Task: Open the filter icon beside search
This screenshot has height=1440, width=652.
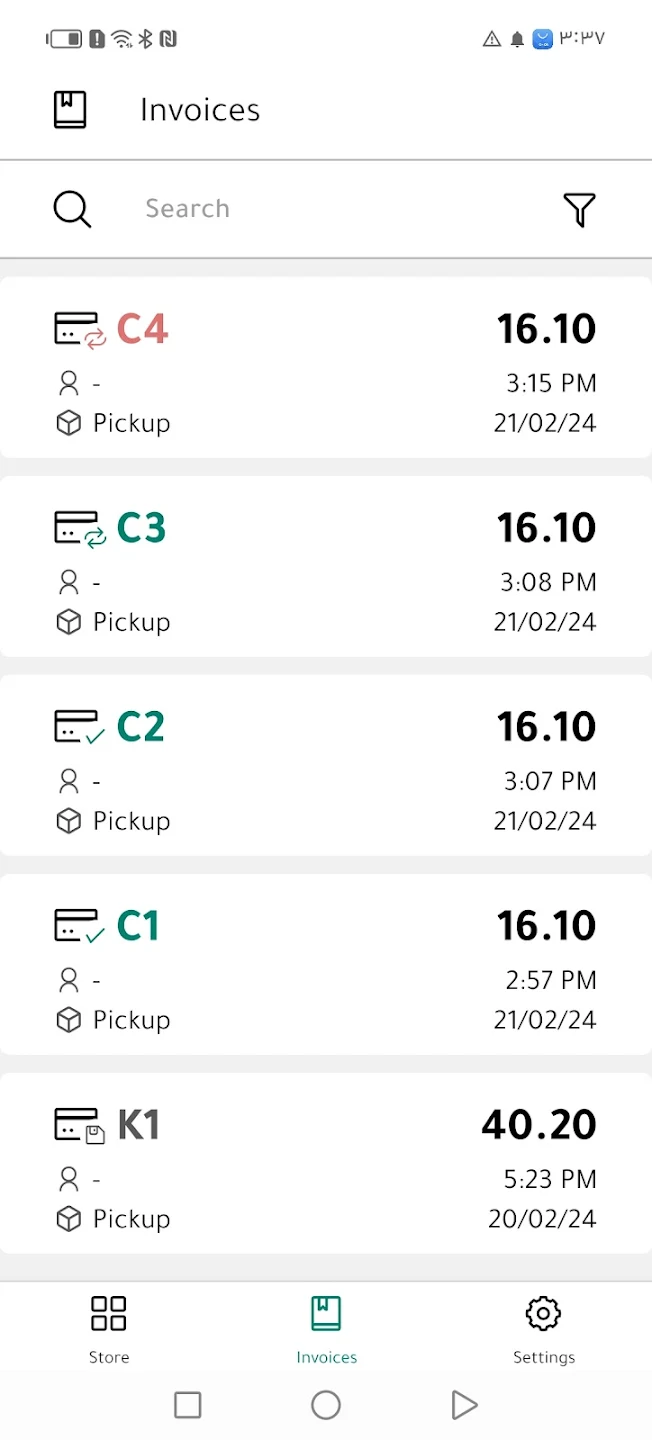Action: 580,209
